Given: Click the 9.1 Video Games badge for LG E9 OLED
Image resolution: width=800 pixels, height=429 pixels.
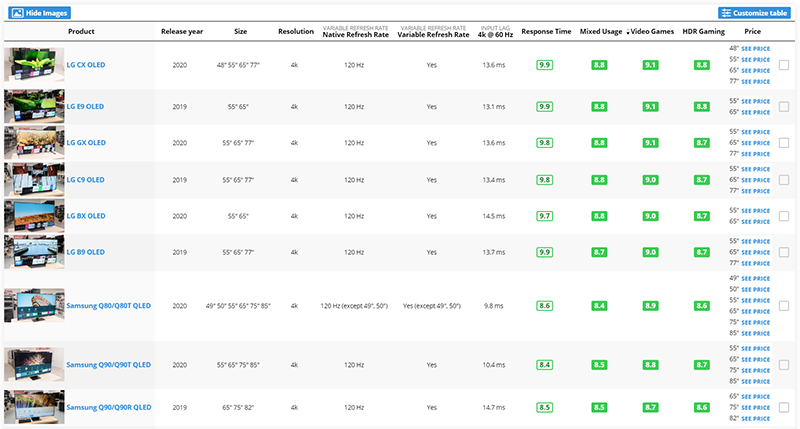Looking at the screenshot, I should click(650, 107).
